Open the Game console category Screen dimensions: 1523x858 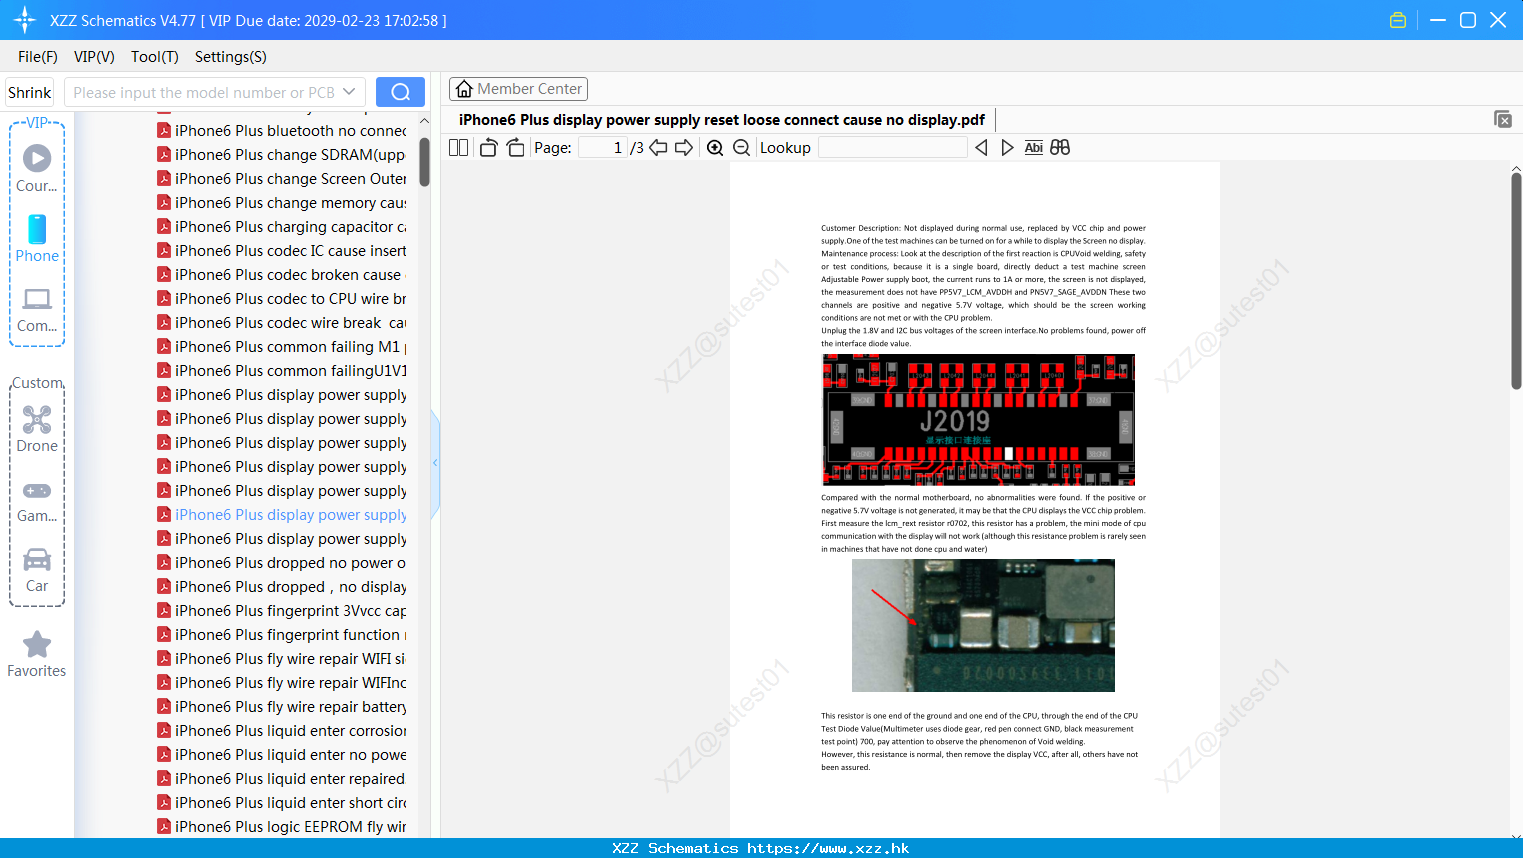[37, 500]
